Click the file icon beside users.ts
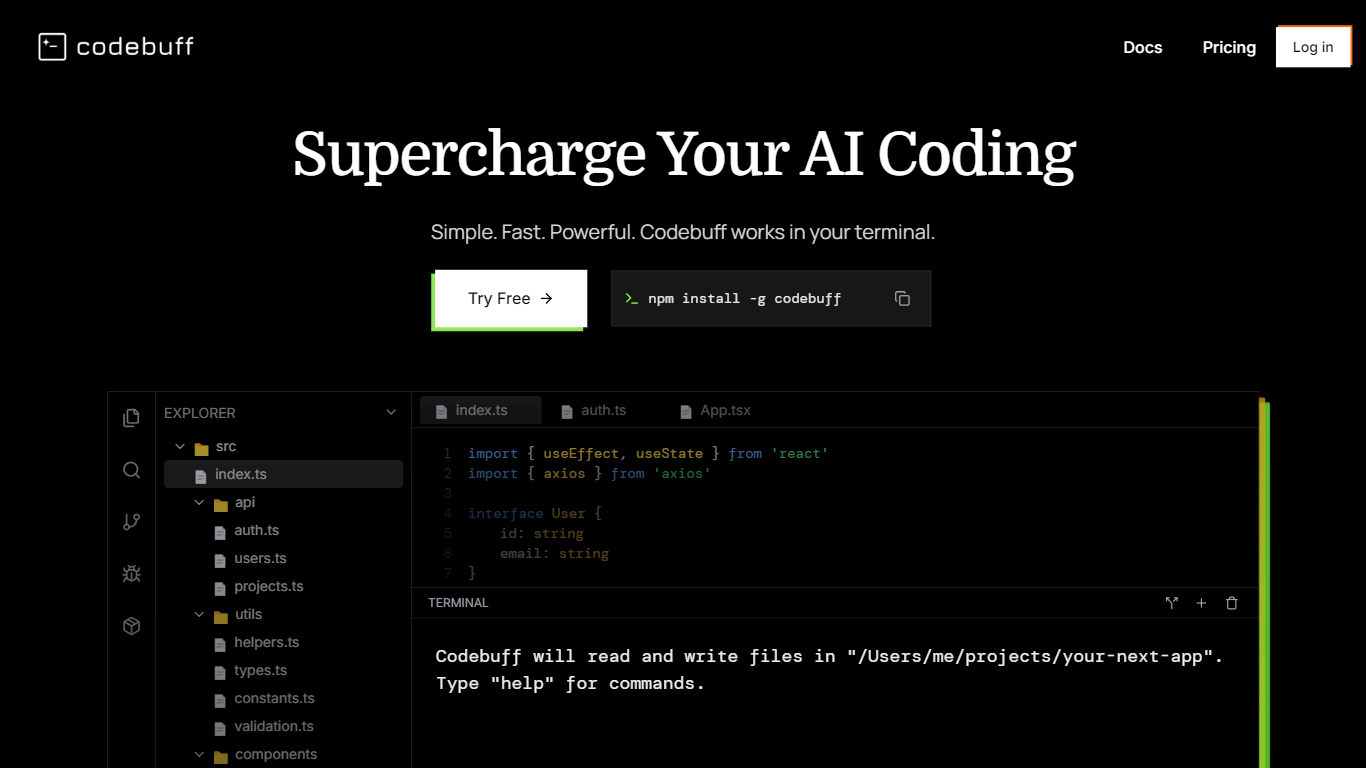Screen dimensions: 1366x768 coord(221,559)
